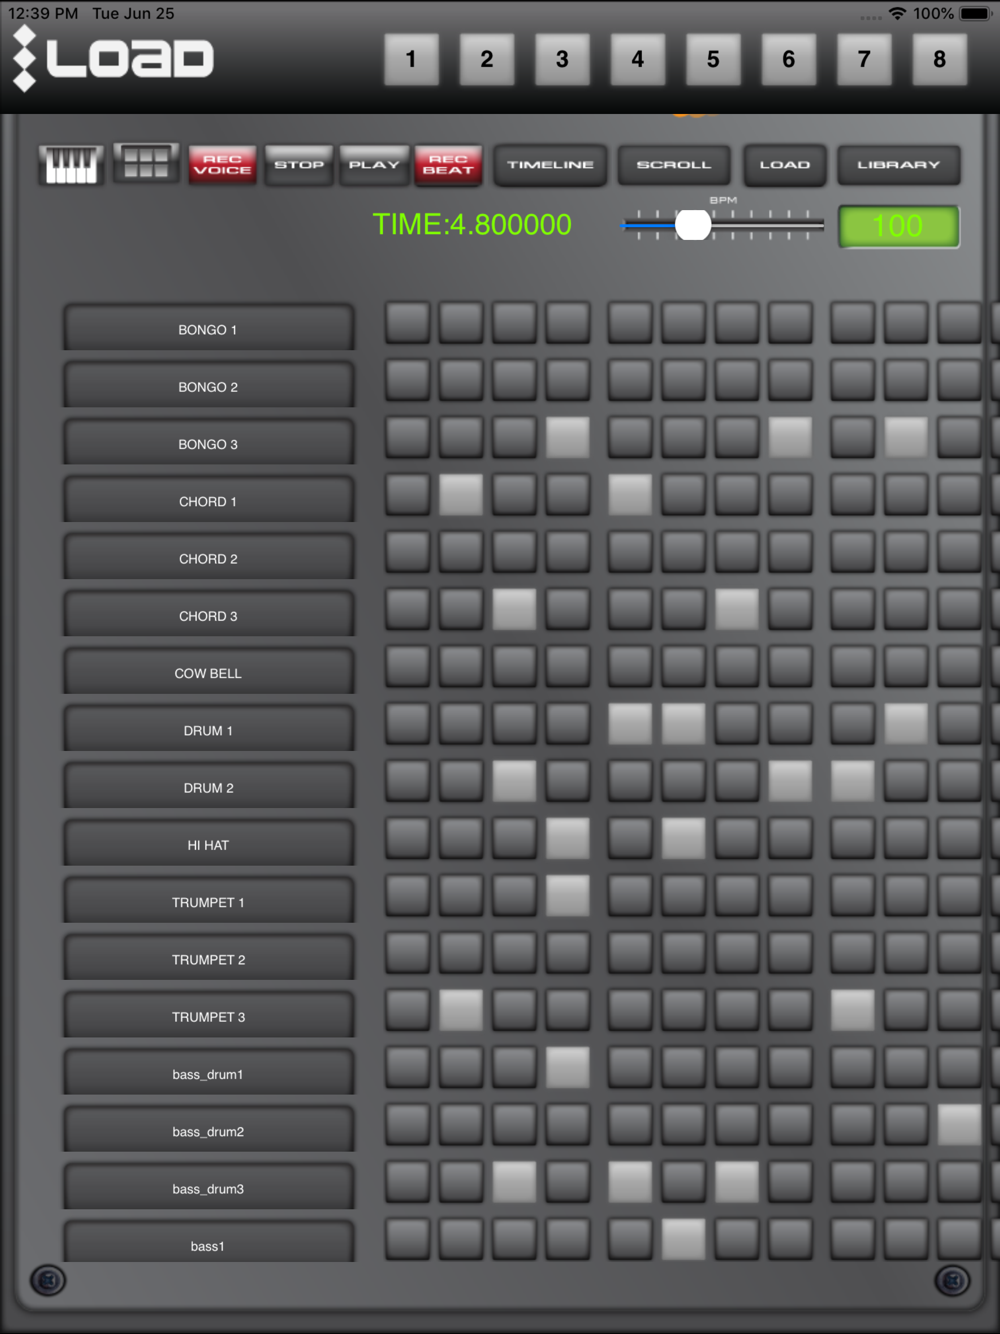Disable the lit third step of DRUM 2

514,780
